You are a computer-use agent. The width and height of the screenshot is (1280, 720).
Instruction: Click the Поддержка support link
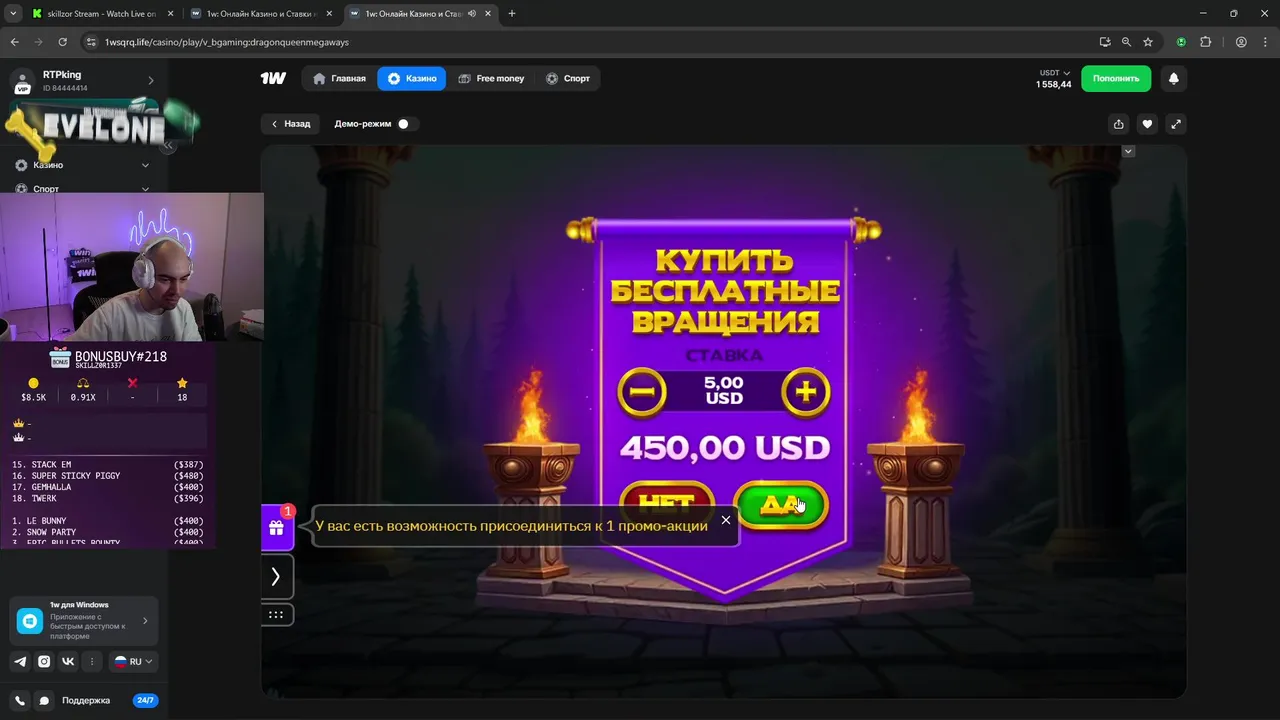click(86, 701)
